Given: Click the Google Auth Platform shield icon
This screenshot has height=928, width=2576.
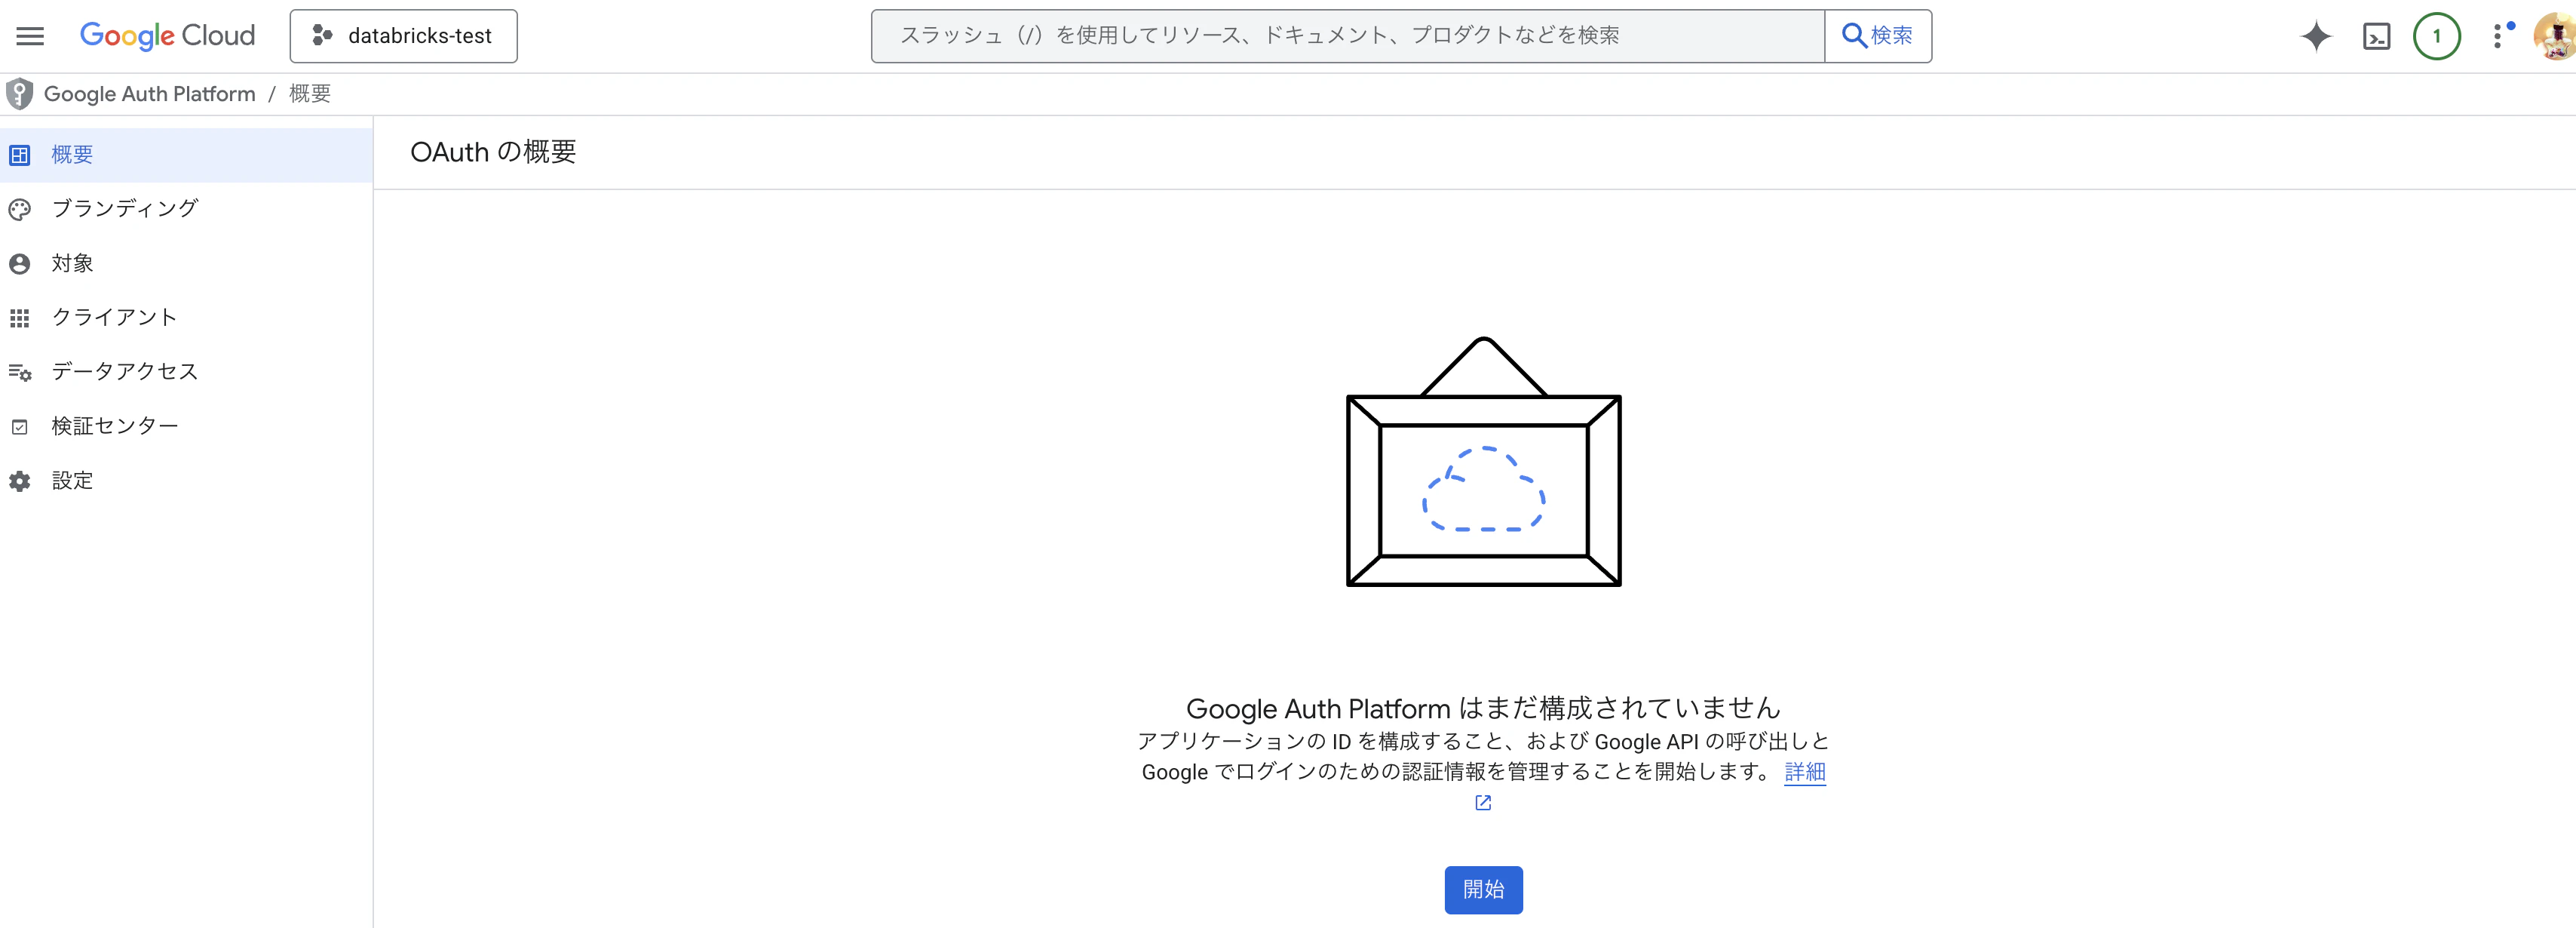Looking at the screenshot, I should 19,94.
